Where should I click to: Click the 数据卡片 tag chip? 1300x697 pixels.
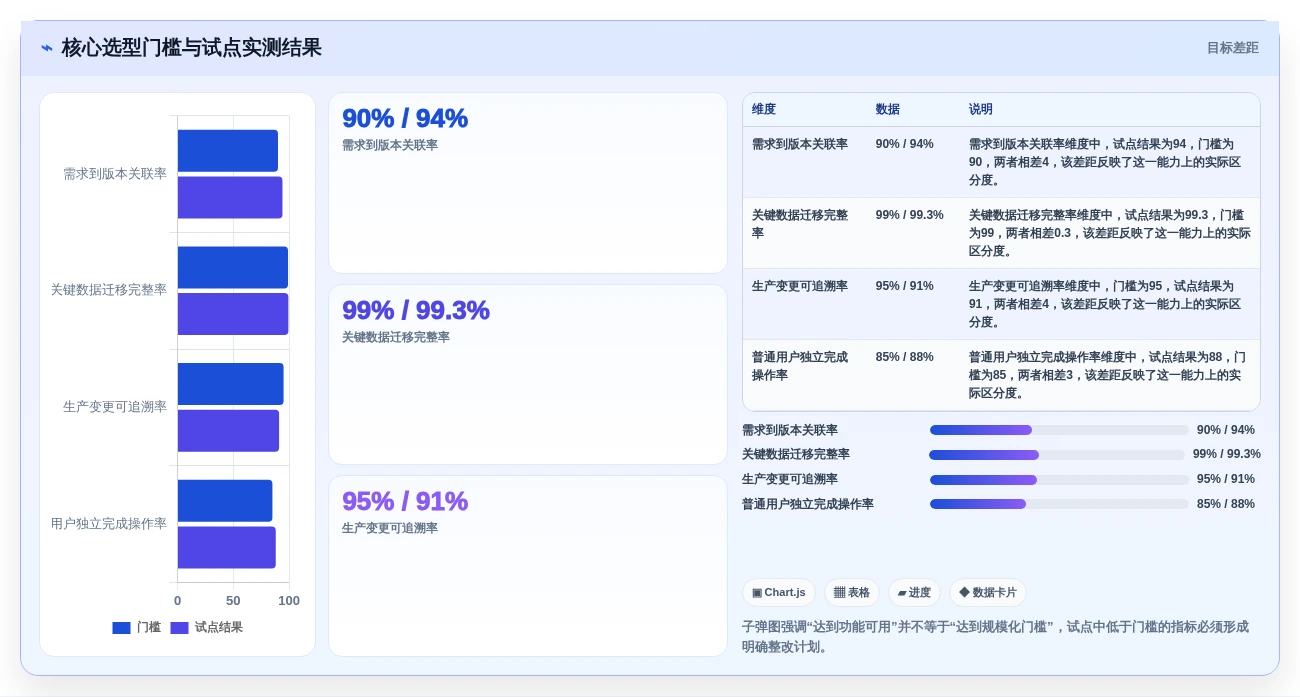(x=987, y=592)
